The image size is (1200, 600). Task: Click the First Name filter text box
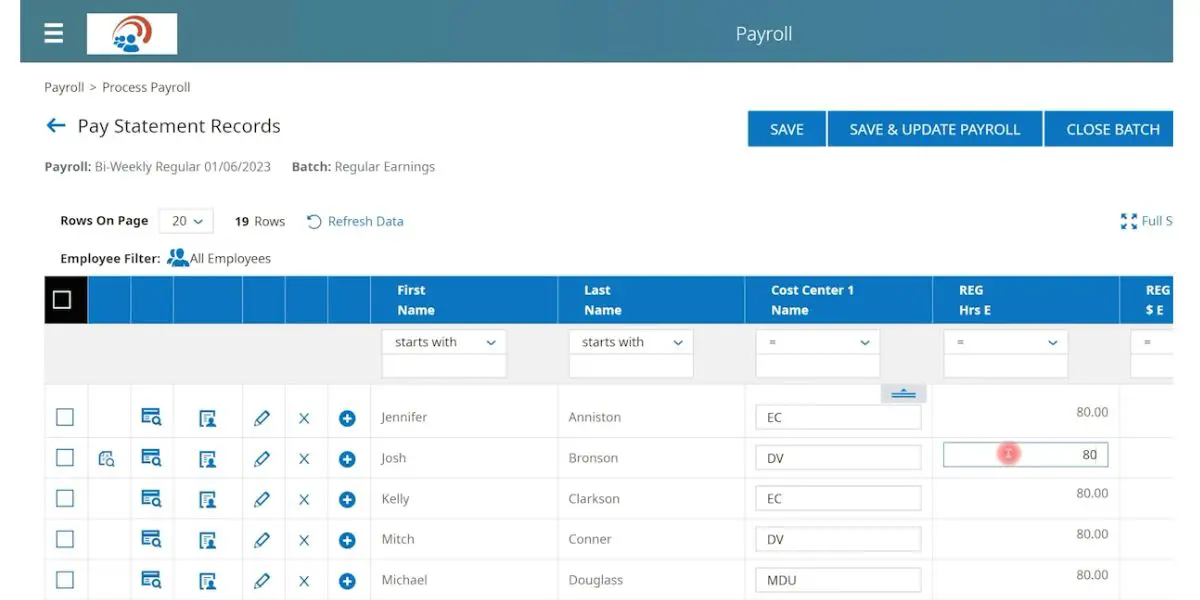pyautogui.click(x=444, y=367)
